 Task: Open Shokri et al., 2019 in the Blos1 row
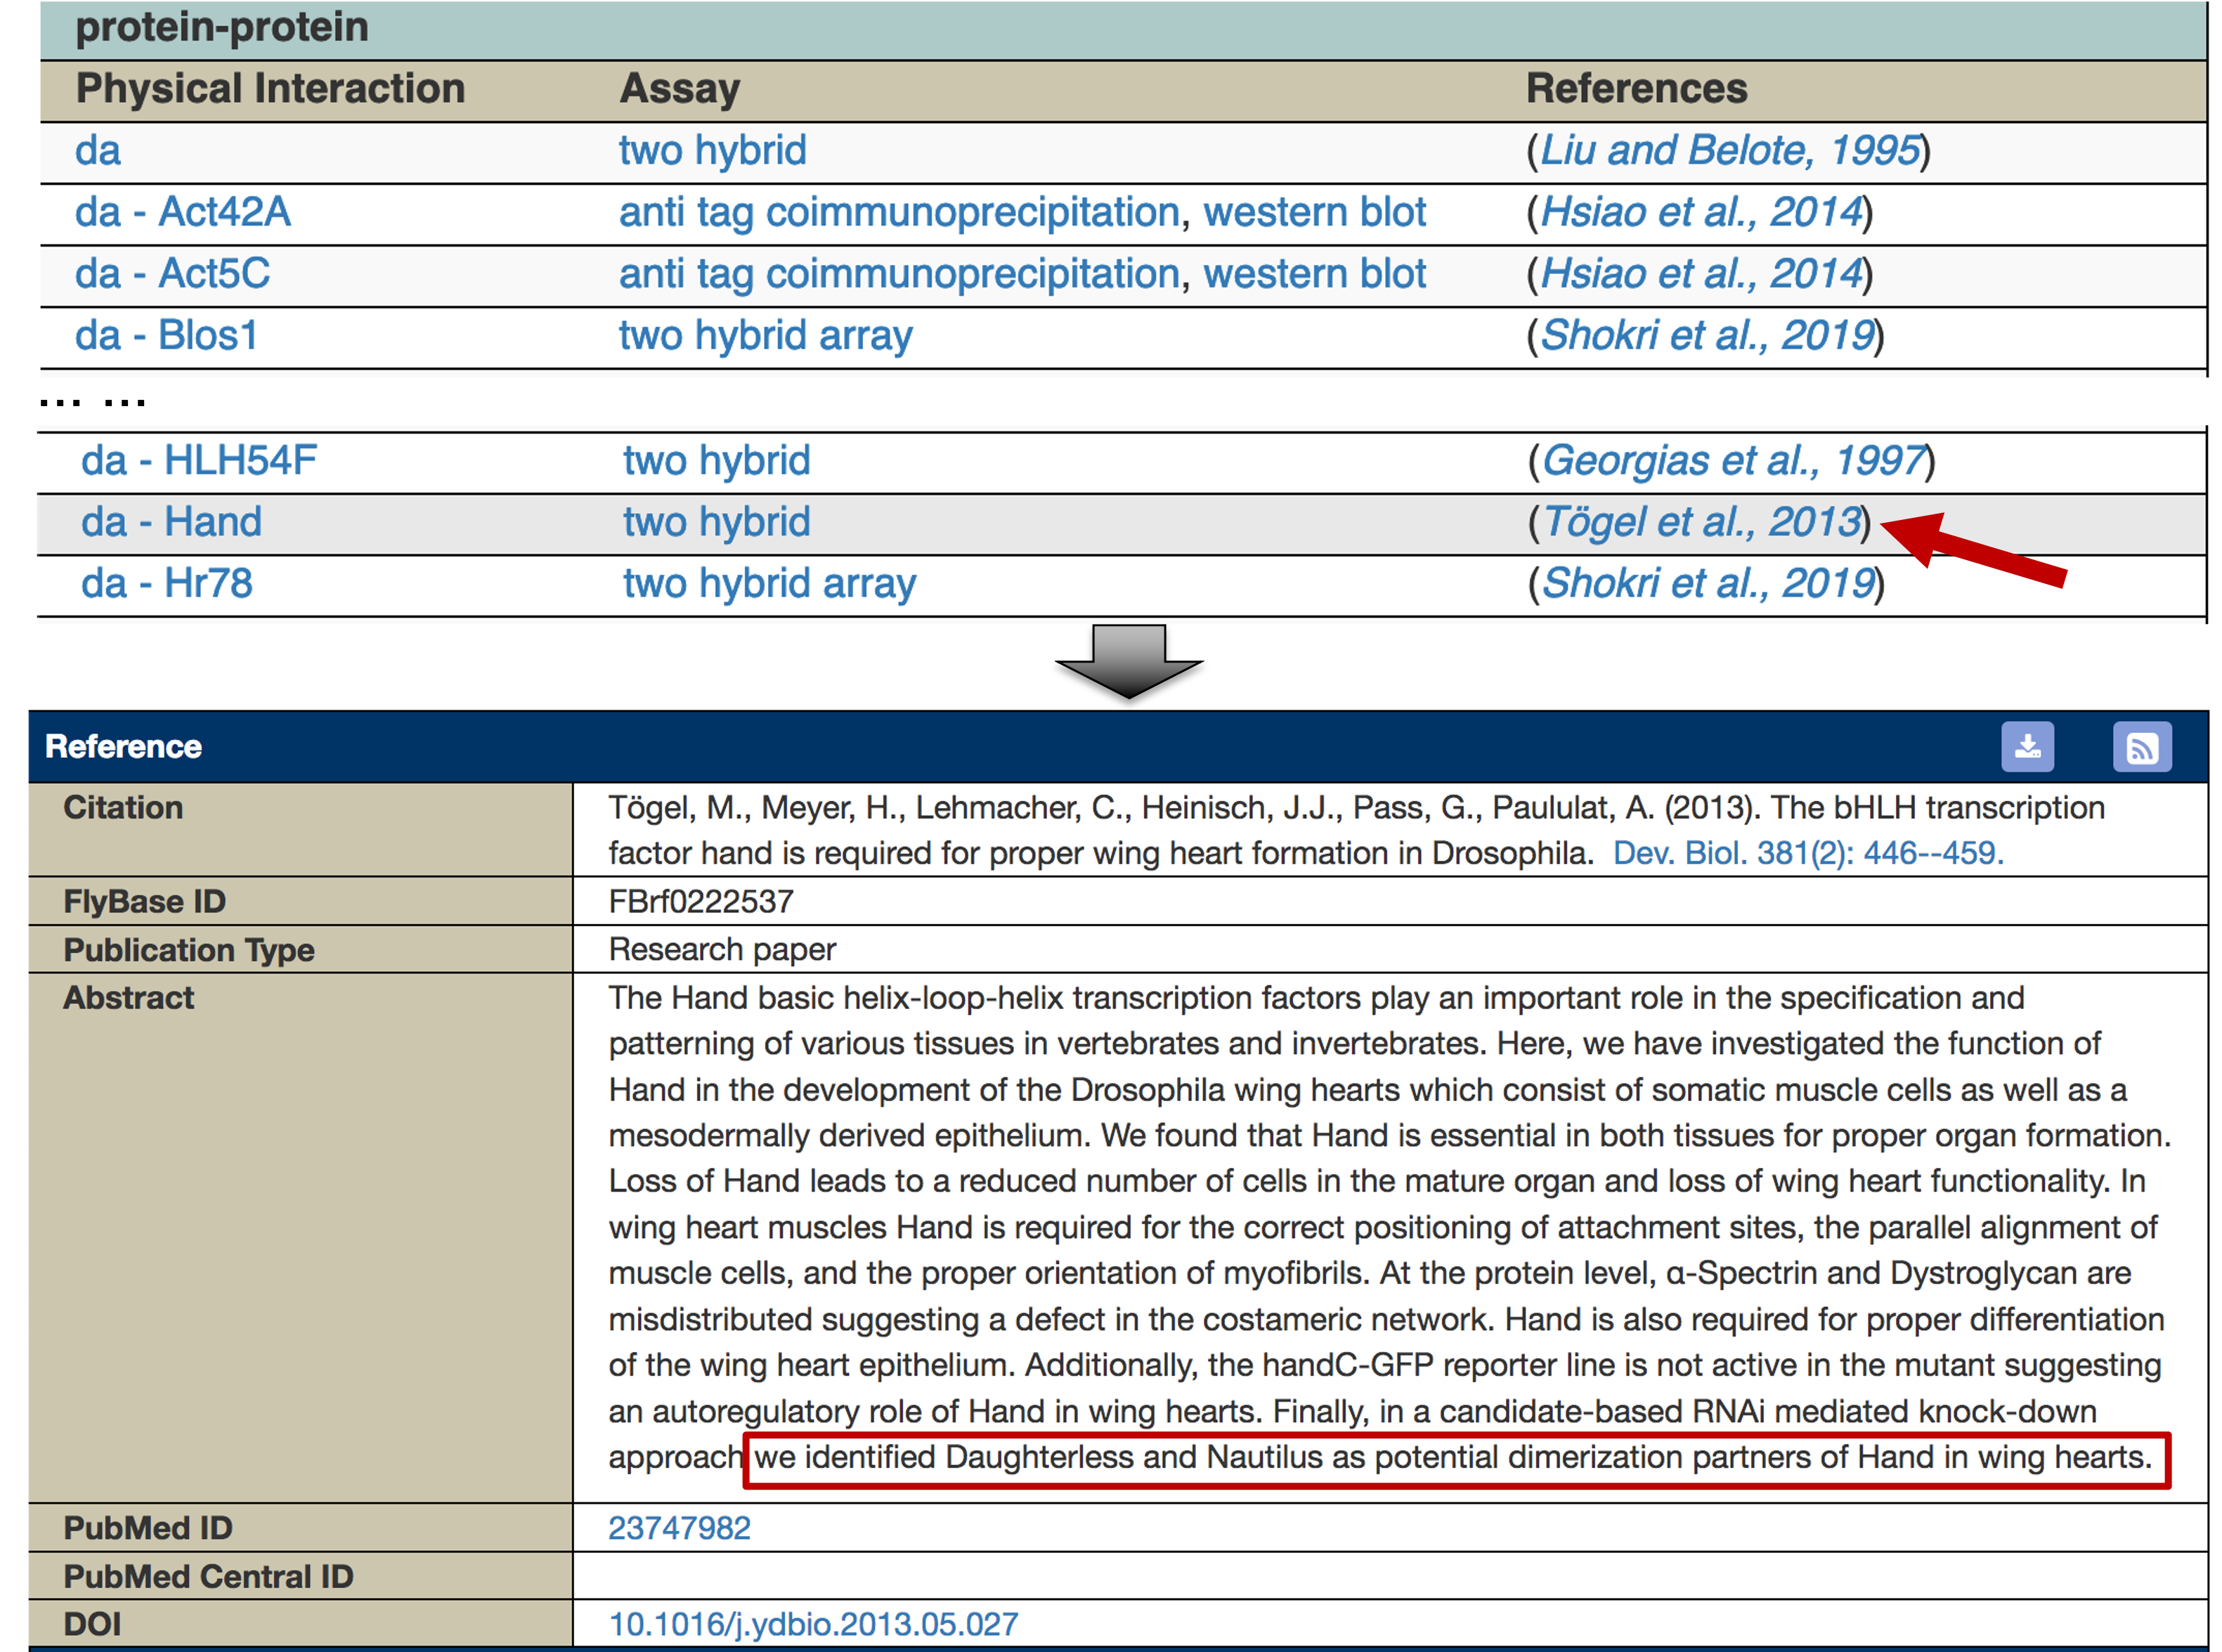(x=1707, y=336)
